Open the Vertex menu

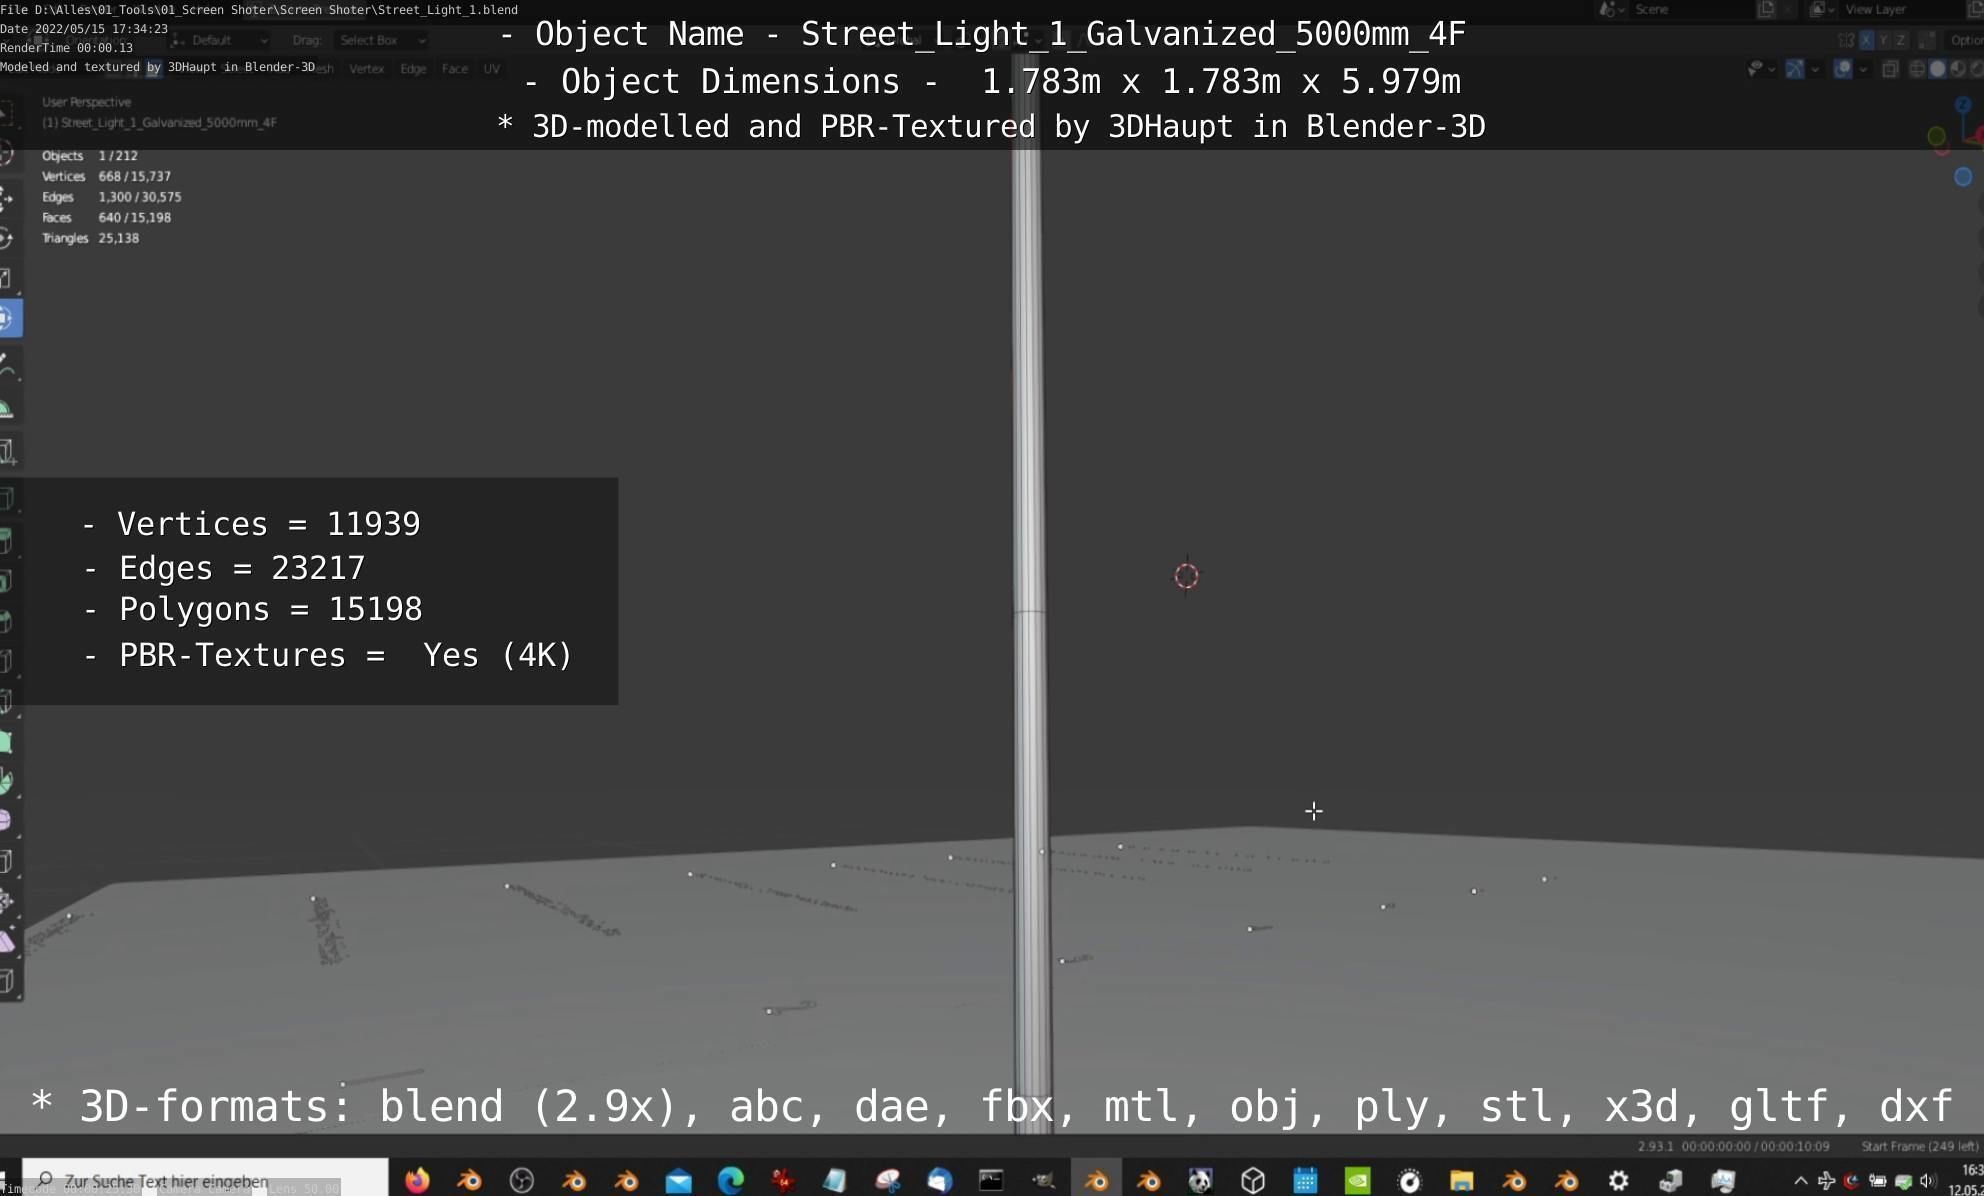[366, 69]
